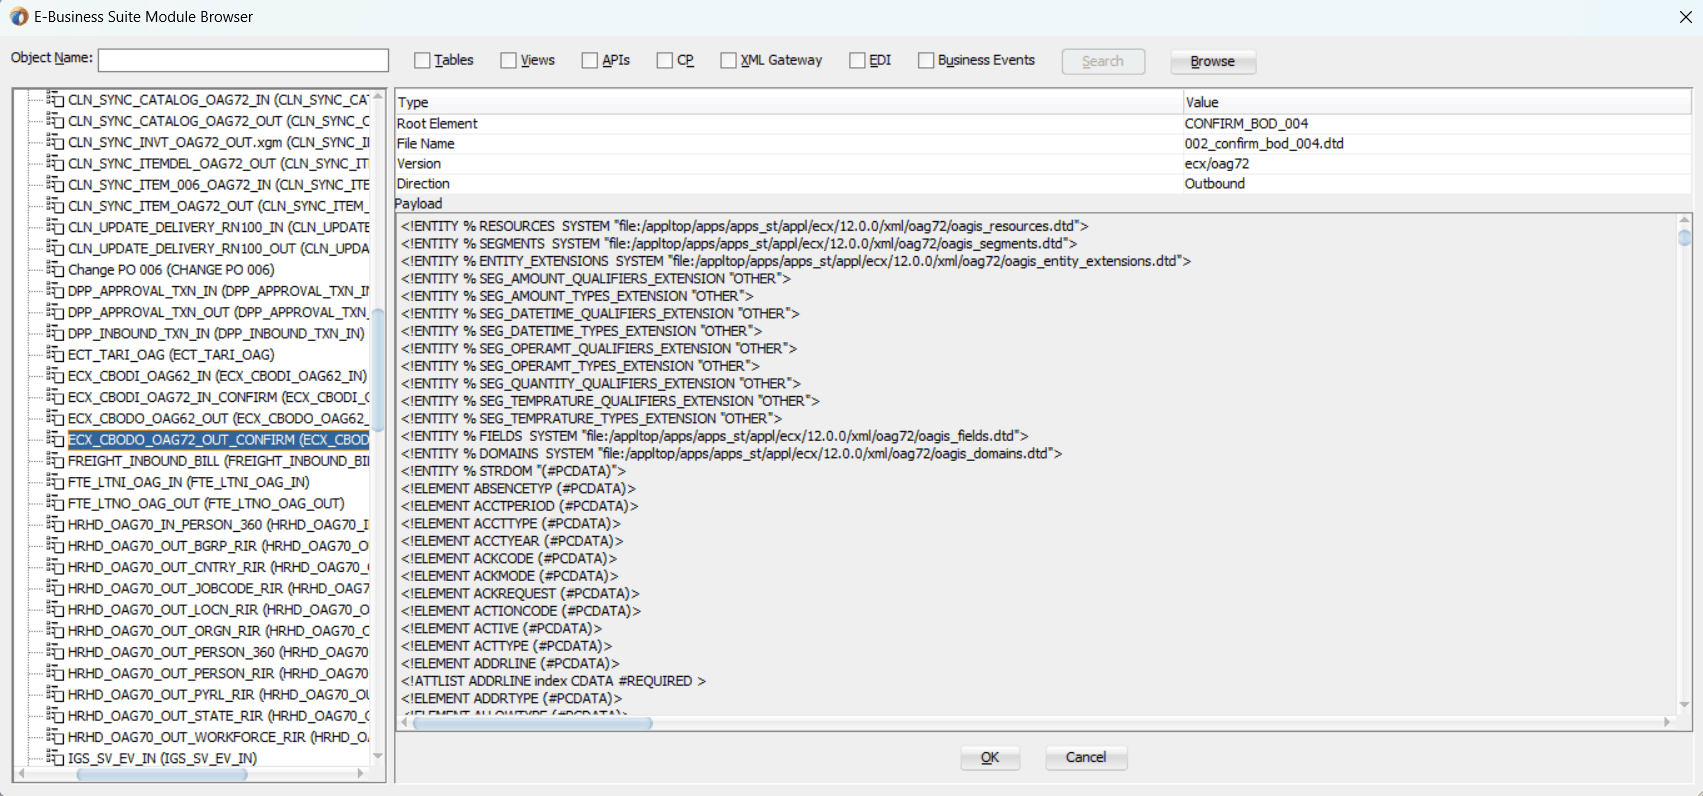The height and width of the screenshot is (796, 1703).
Task: Click the Cancel button
Action: [1086, 757]
